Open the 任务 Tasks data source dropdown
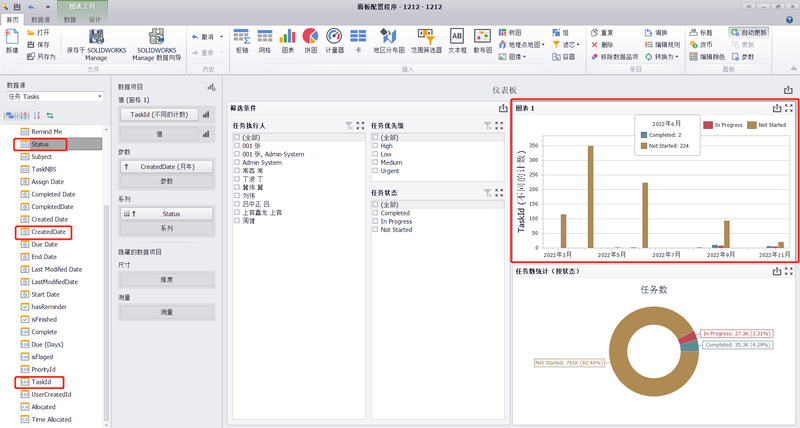Viewport: 800px width, 428px height. point(99,96)
